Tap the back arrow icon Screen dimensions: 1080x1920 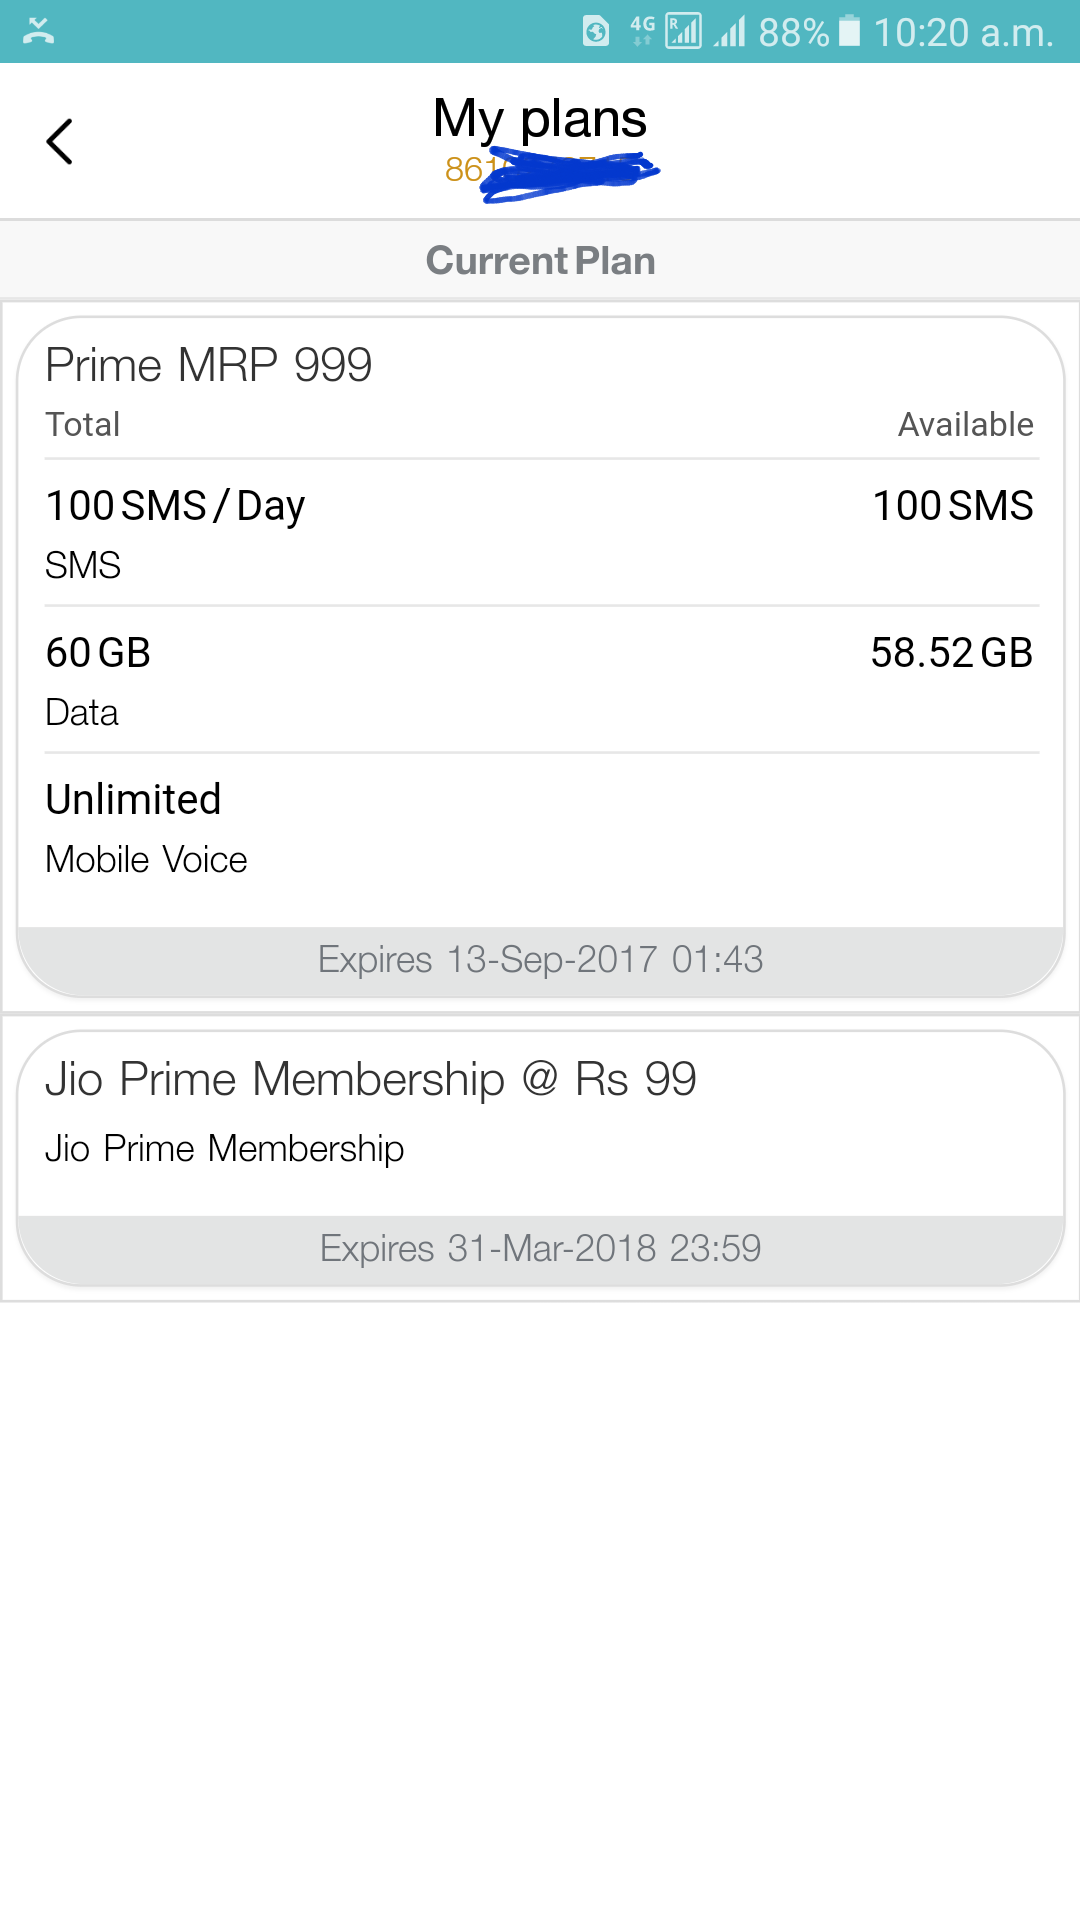point(60,141)
